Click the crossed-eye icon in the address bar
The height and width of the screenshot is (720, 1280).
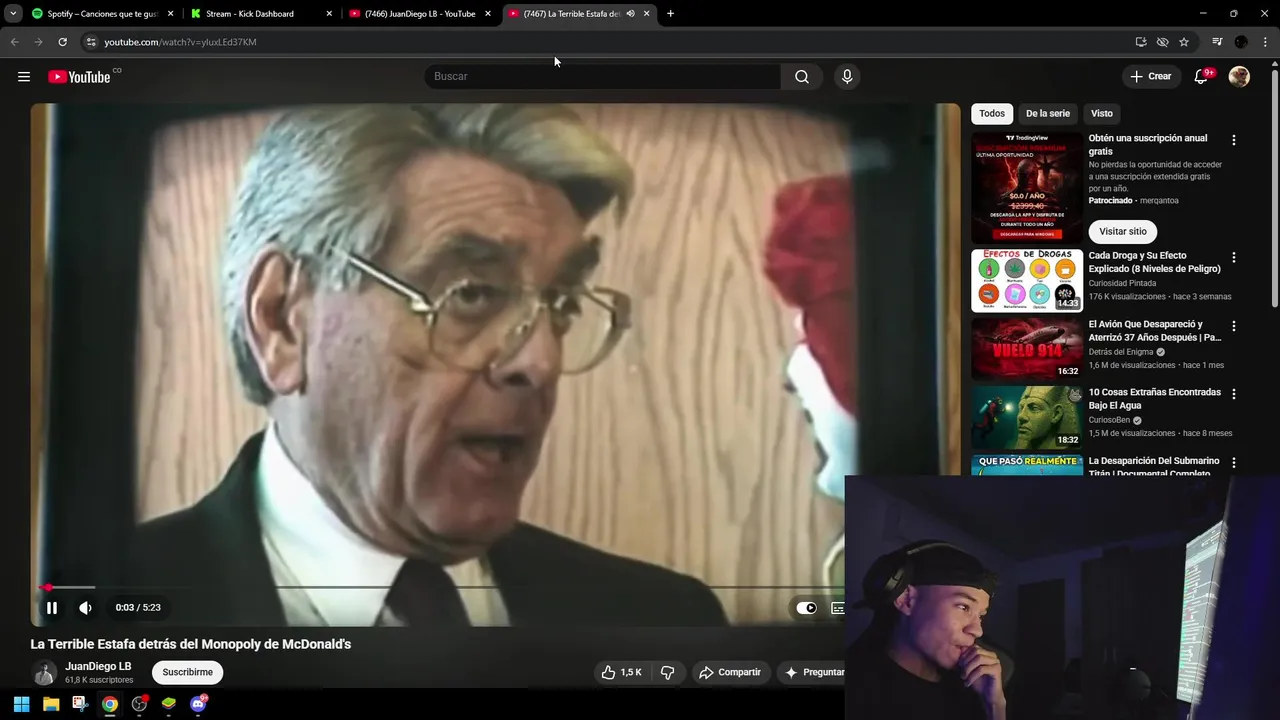[1162, 42]
